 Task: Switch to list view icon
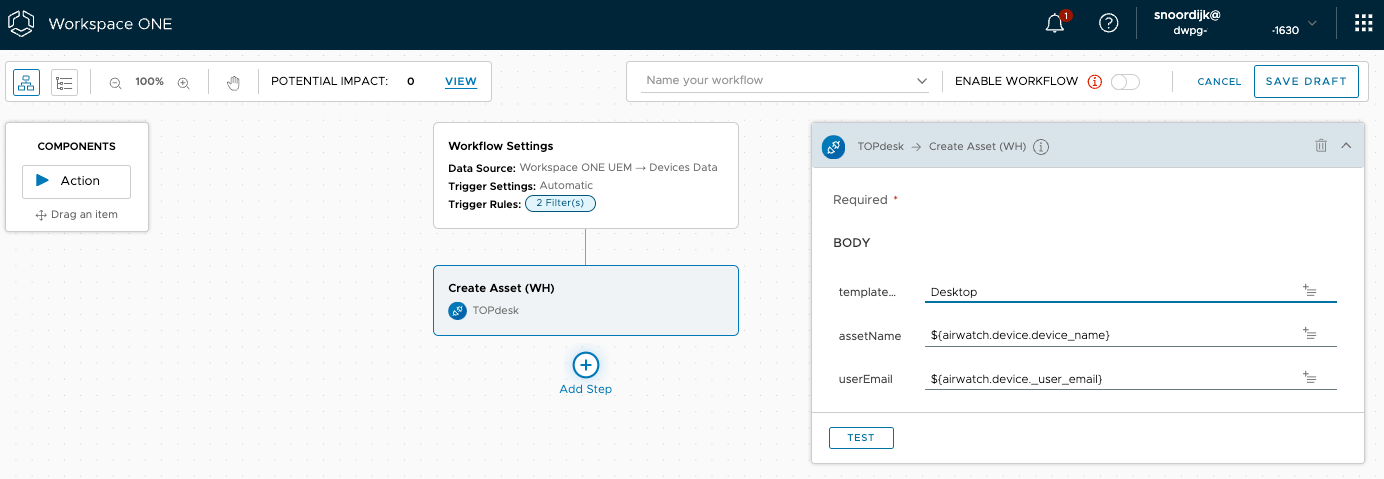64,82
